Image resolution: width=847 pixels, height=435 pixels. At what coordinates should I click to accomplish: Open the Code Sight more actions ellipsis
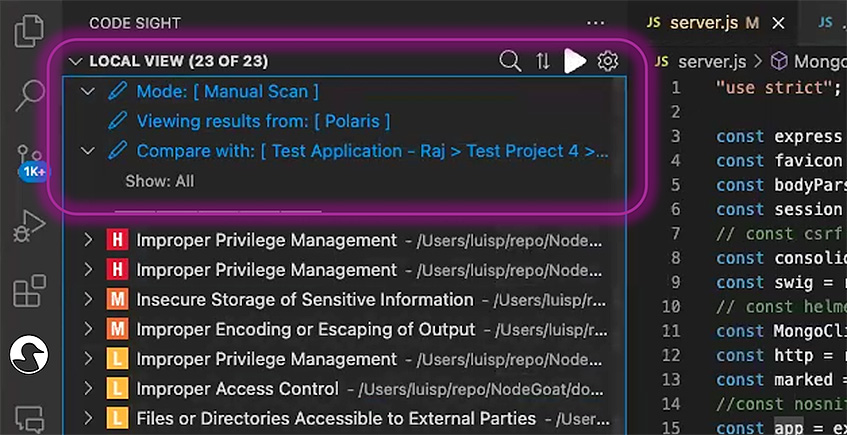[596, 22]
